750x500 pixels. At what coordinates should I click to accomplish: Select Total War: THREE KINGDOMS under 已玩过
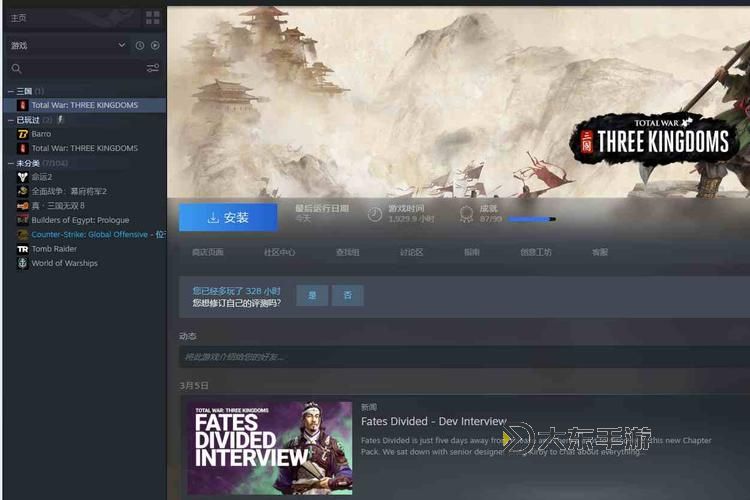click(x=85, y=148)
